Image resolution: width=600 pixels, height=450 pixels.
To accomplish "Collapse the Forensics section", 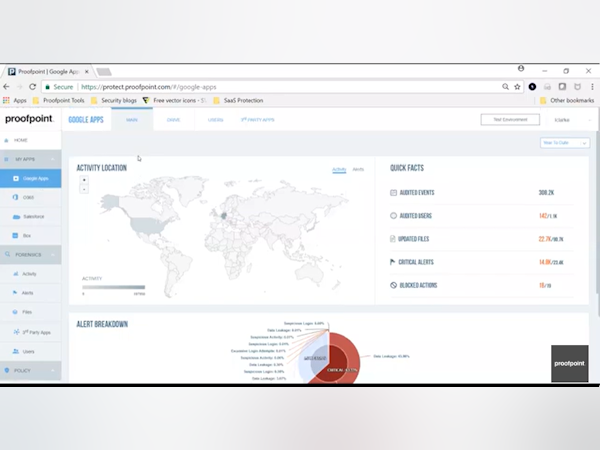I will [53, 254].
